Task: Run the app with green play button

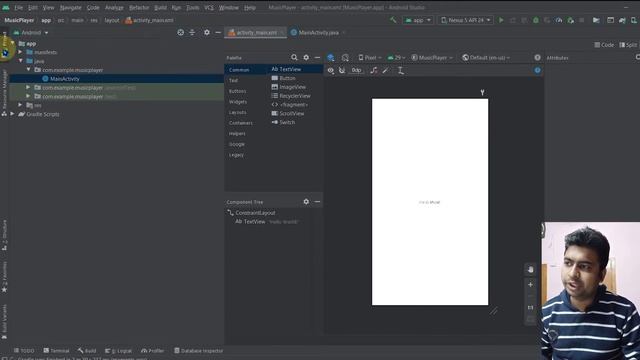Action: tap(501, 20)
